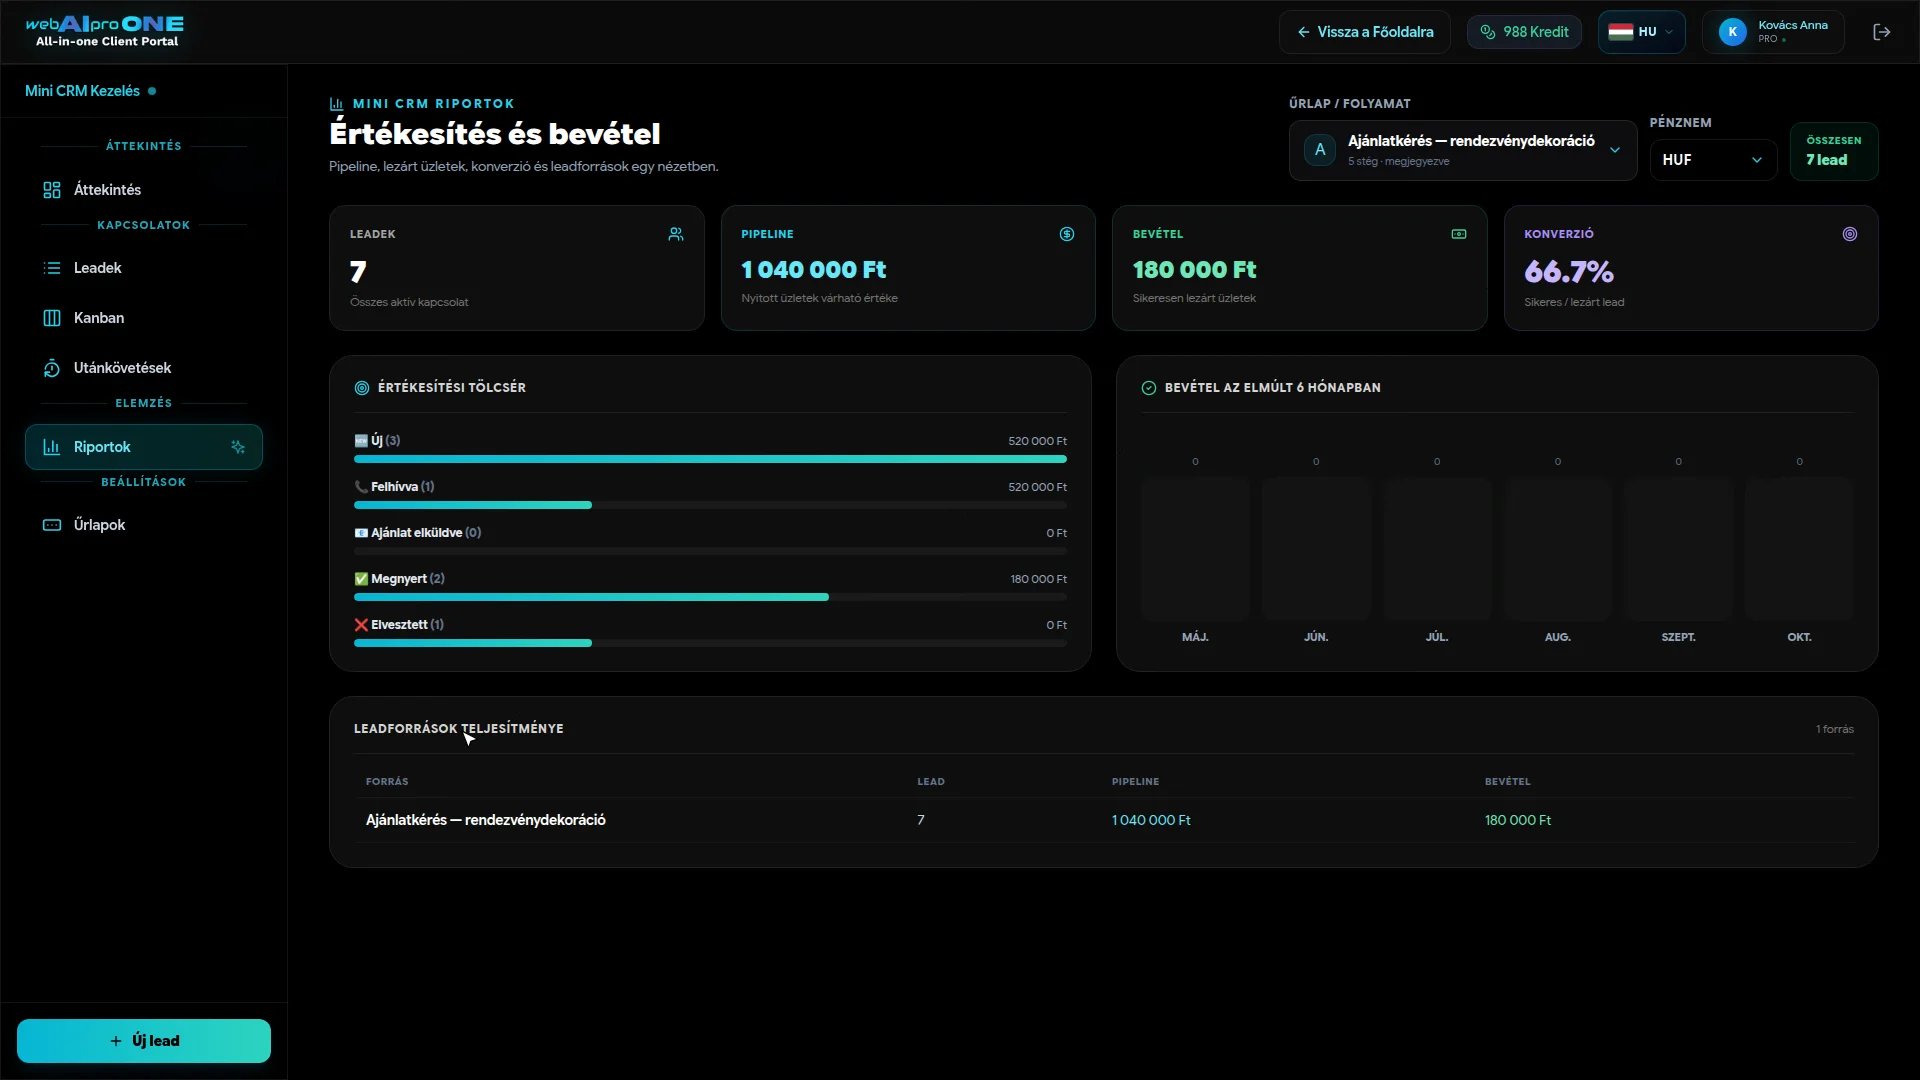Click the target icon on Konverzió card
The height and width of the screenshot is (1080, 1920).
(x=1850, y=234)
